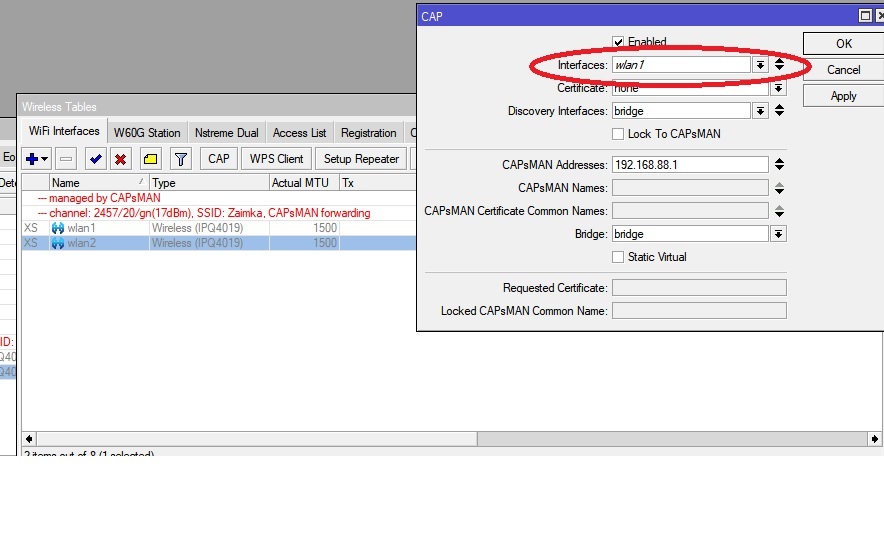Viewport: 884px width, 559px height.
Task: Click the wlan2 wireless interface icon
Action: pyautogui.click(x=58, y=243)
